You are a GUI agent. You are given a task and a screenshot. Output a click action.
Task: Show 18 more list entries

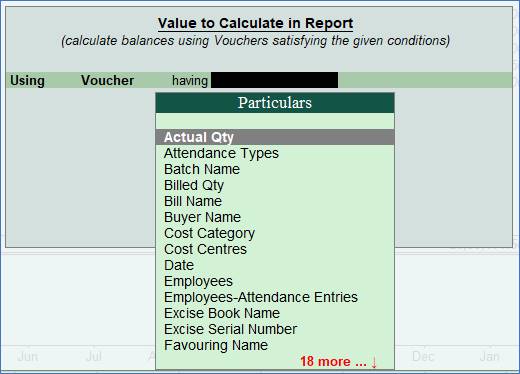pyautogui.click(x=338, y=361)
